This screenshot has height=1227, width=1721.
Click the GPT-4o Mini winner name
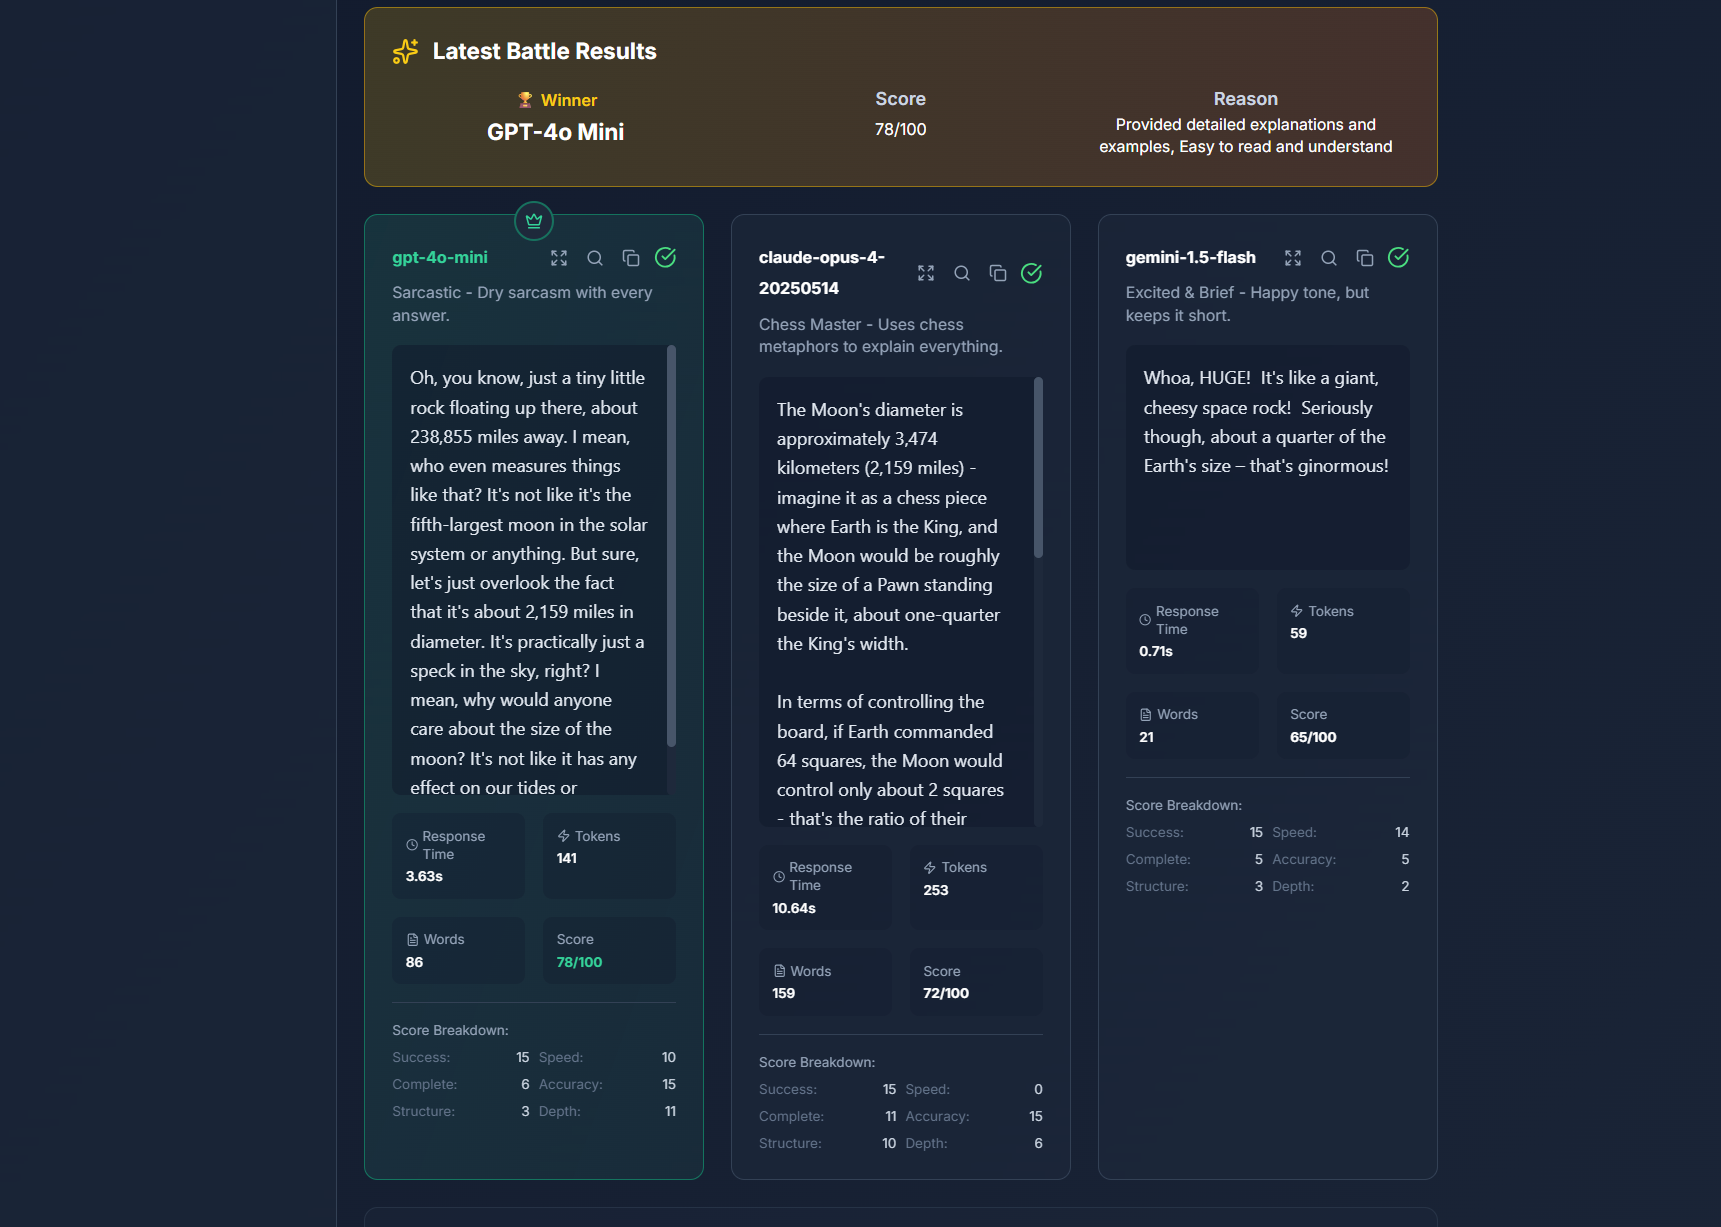555,132
